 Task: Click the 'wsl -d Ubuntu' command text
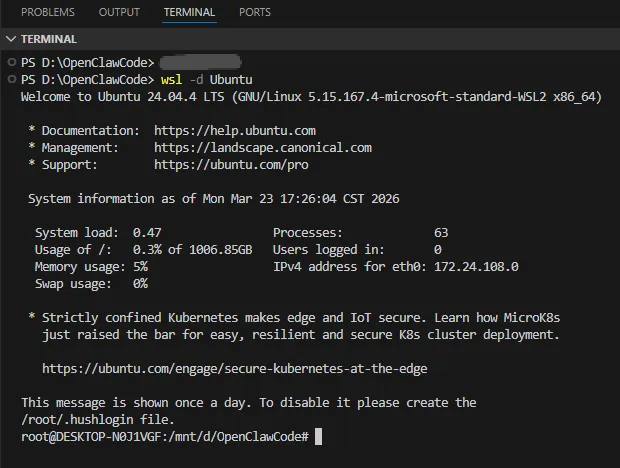click(206, 79)
